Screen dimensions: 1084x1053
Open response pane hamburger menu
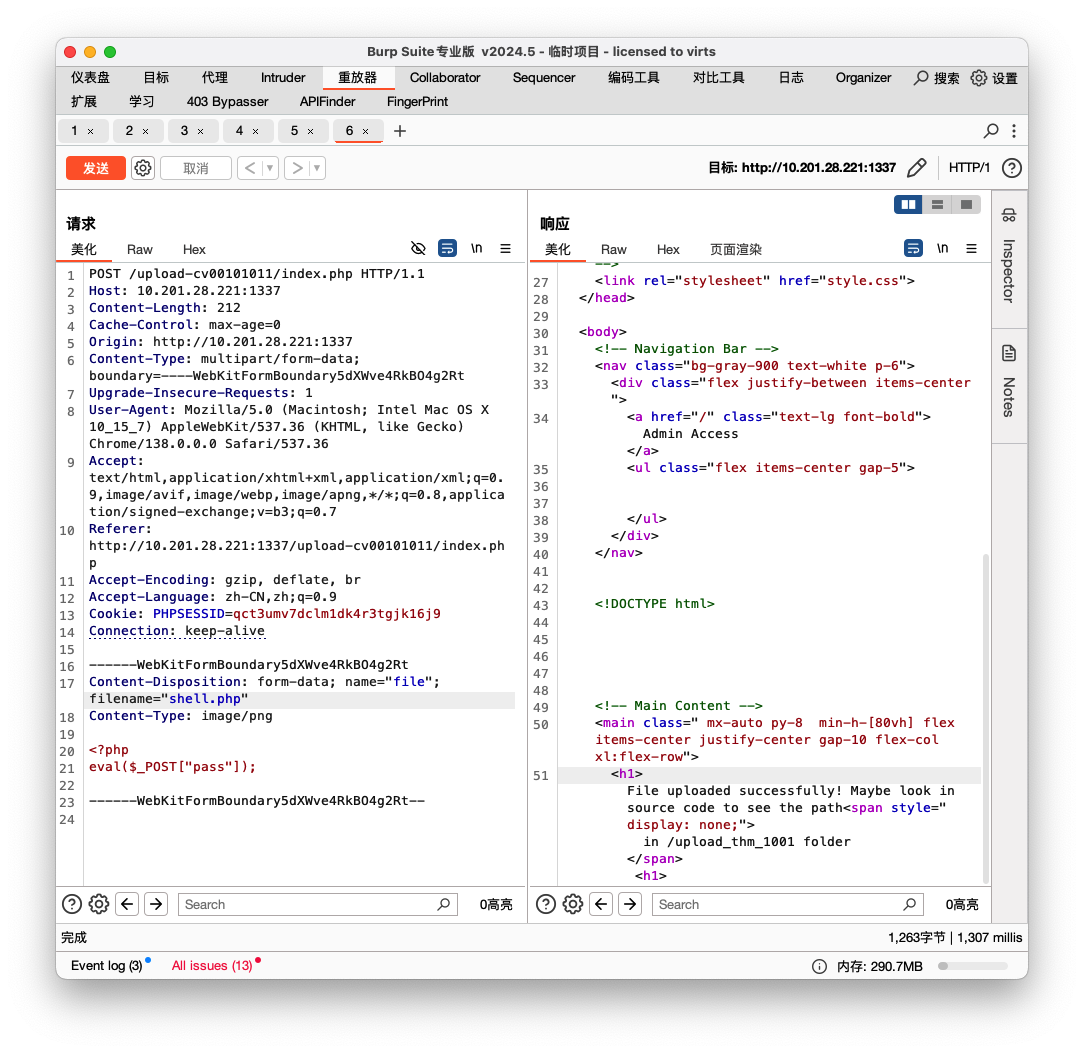coord(971,248)
